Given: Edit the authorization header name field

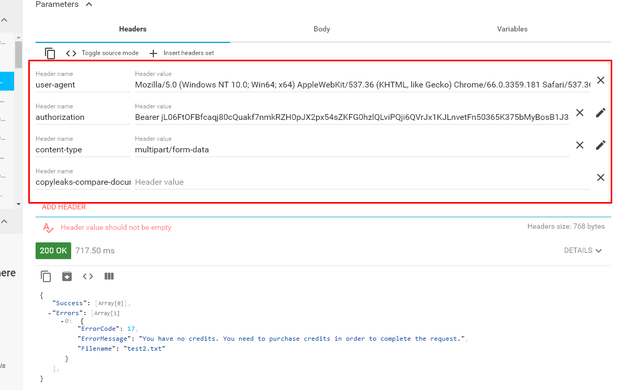Looking at the screenshot, I should [x=83, y=117].
